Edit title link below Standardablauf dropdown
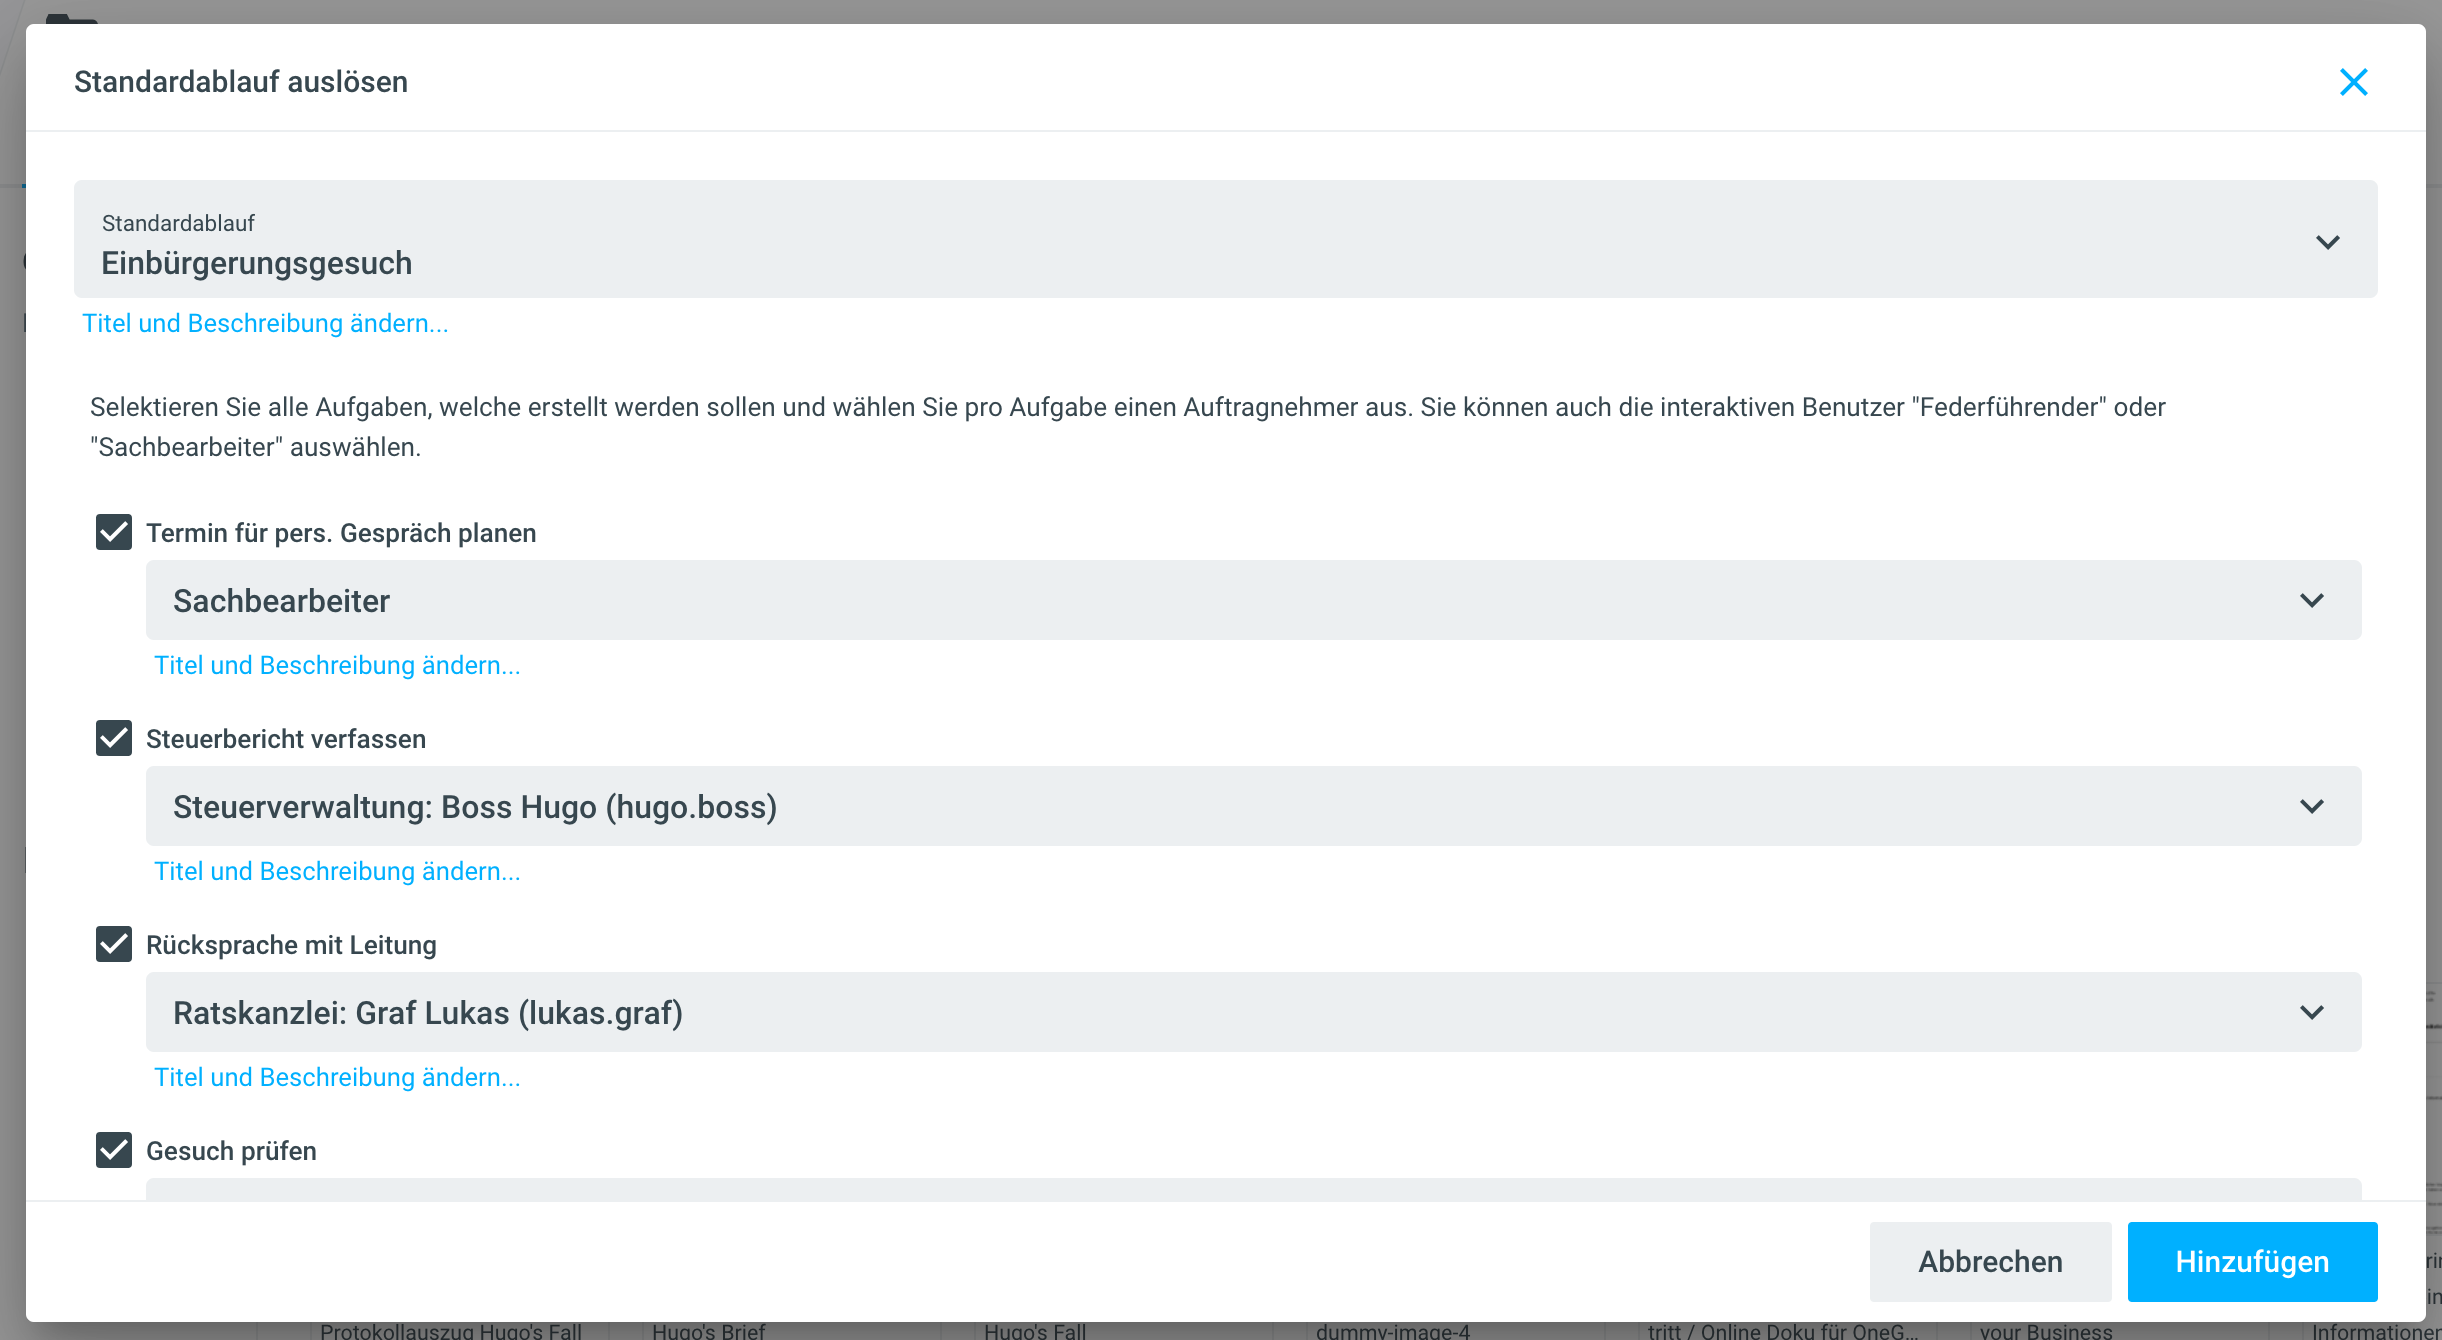This screenshot has height=1340, width=2442. pos(265,323)
